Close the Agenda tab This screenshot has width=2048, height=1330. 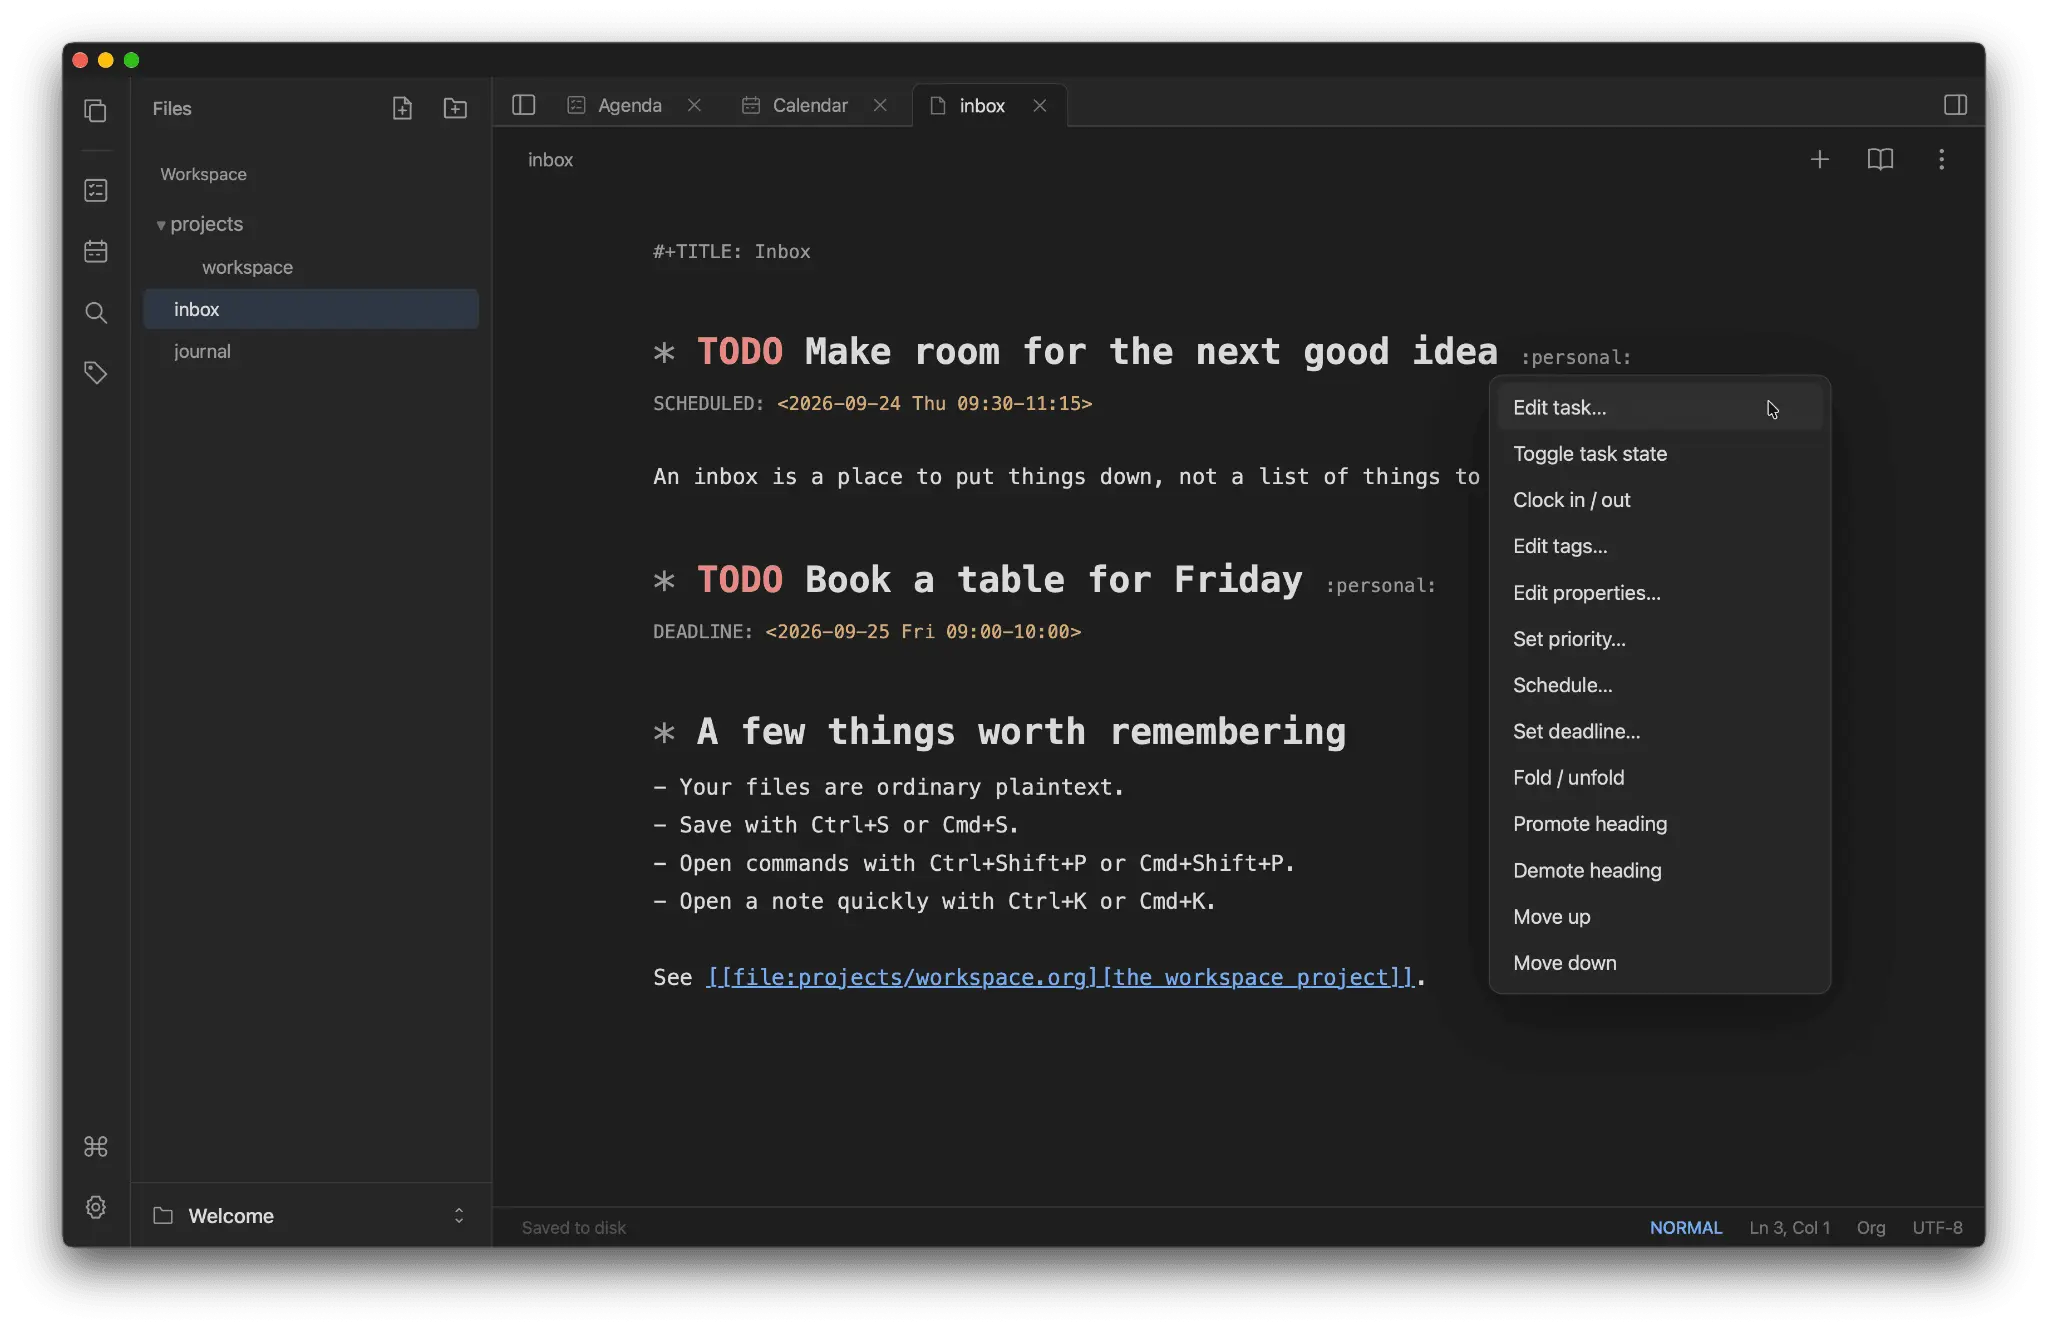pyautogui.click(x=694, y=105)
